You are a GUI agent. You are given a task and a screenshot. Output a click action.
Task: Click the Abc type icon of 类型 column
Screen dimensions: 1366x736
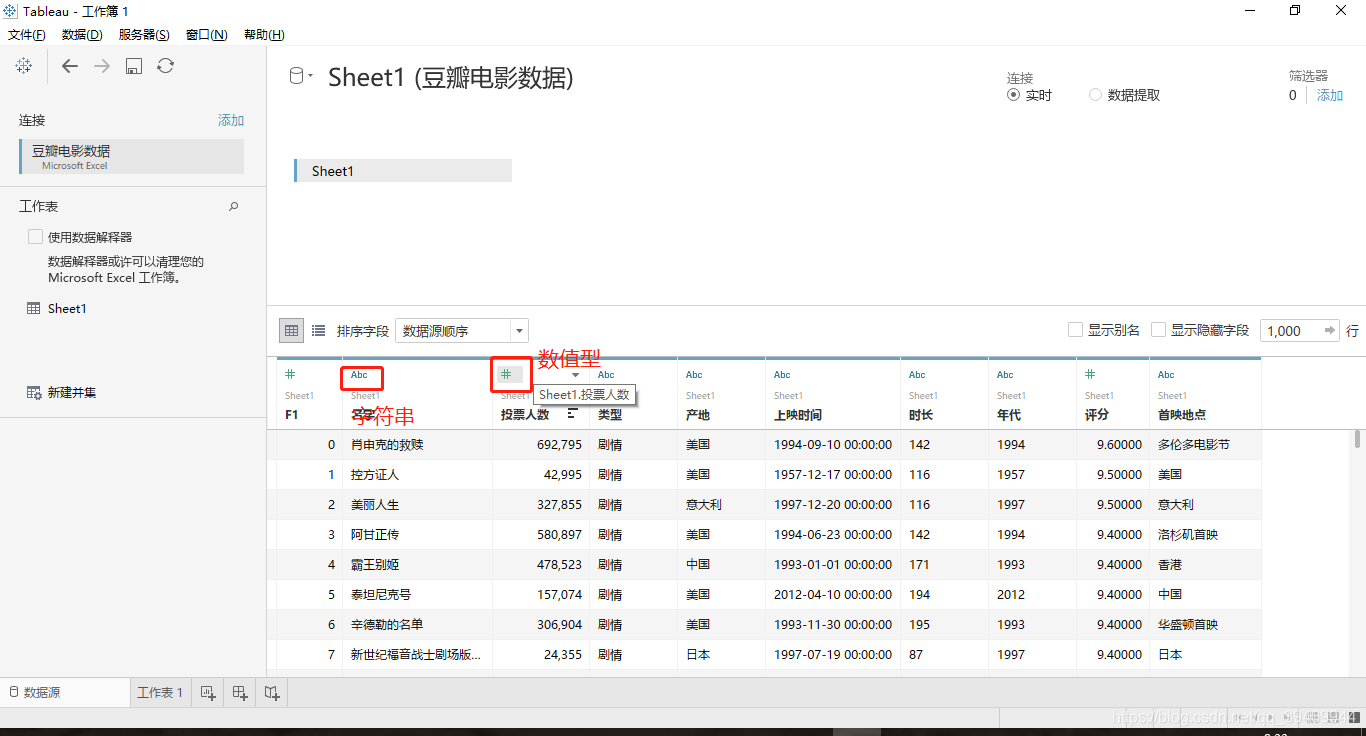tap(606, 375)
